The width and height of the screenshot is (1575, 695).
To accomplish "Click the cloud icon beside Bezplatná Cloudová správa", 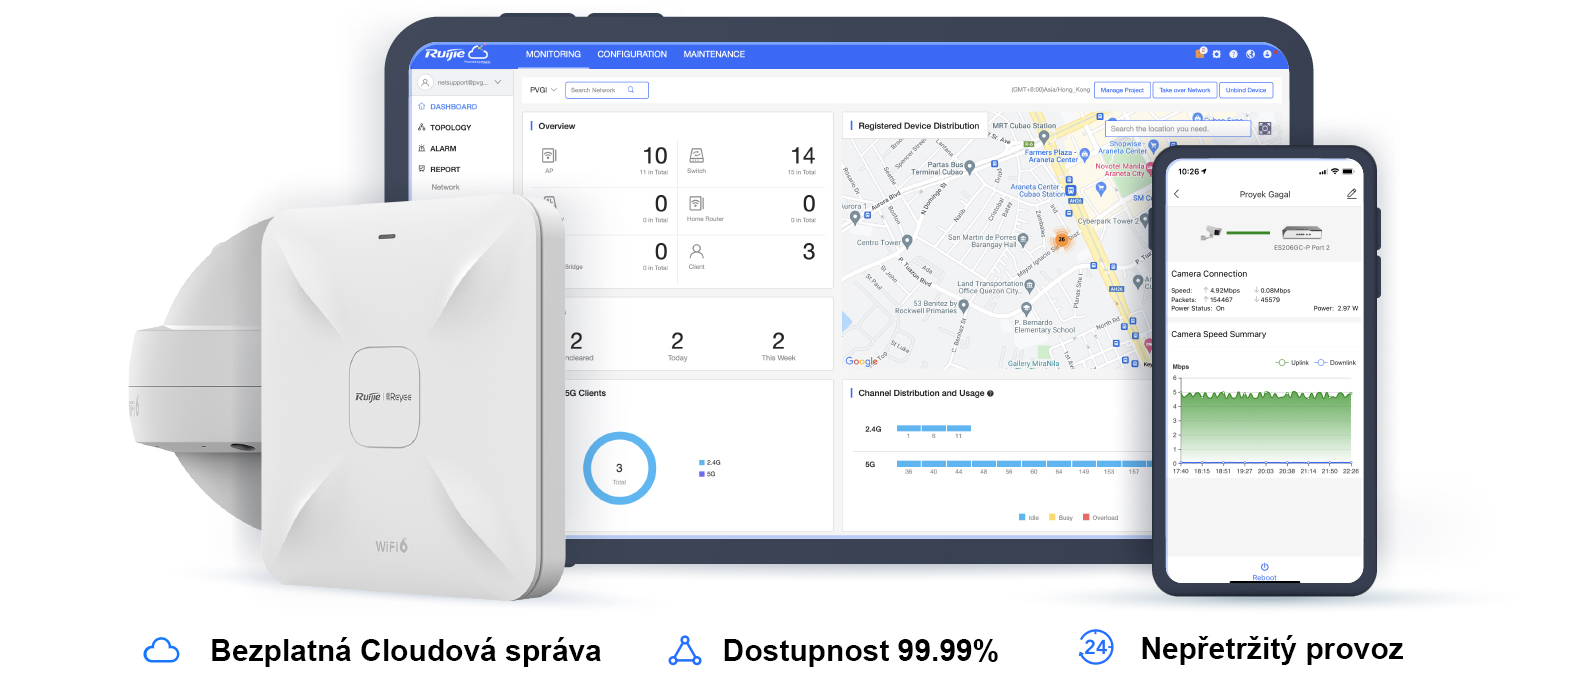I will click(161, 651).
